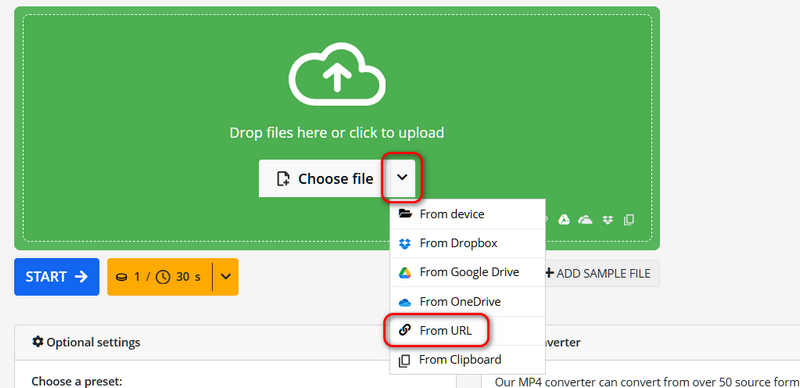Choose From OneDrive option
Image resolution: width=800 pixels, height=388 pixels.
pos(467,302)
